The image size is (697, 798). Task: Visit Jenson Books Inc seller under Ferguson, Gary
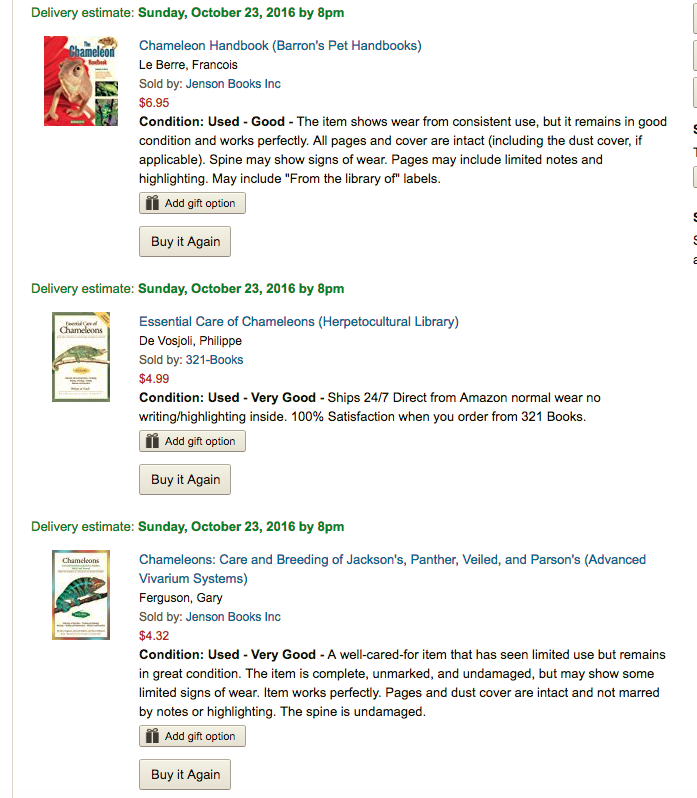click(x=233, y=617)
